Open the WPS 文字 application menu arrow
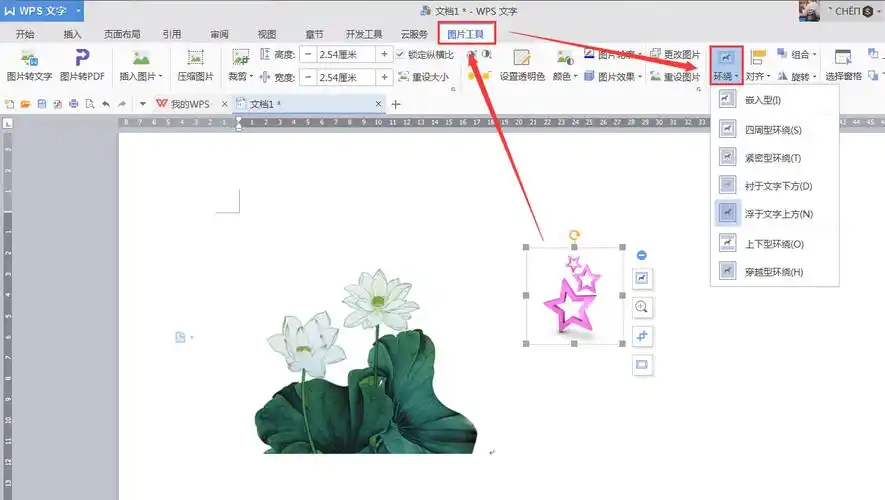Screen dimensions: 885x500 [x=78, y=11]
